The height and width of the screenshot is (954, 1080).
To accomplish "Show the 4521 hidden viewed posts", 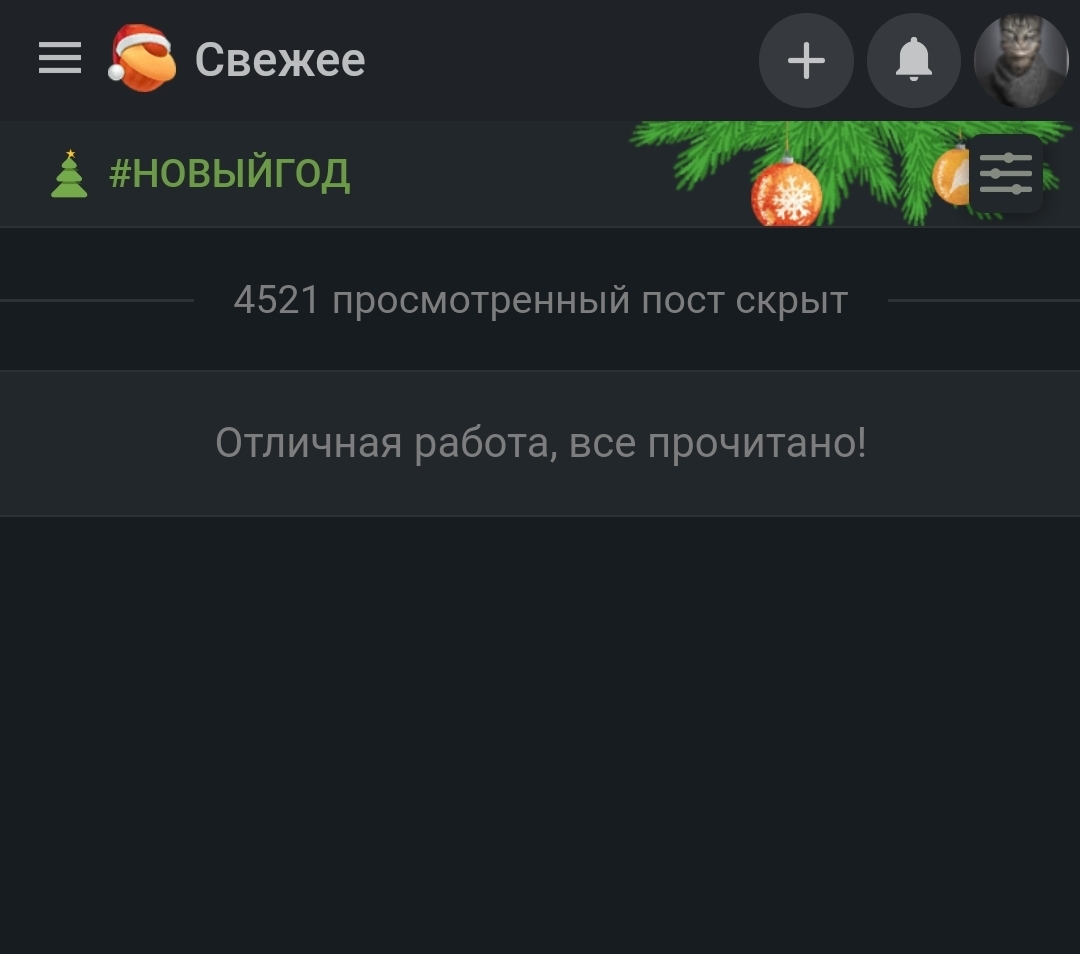I will point(541,300).
